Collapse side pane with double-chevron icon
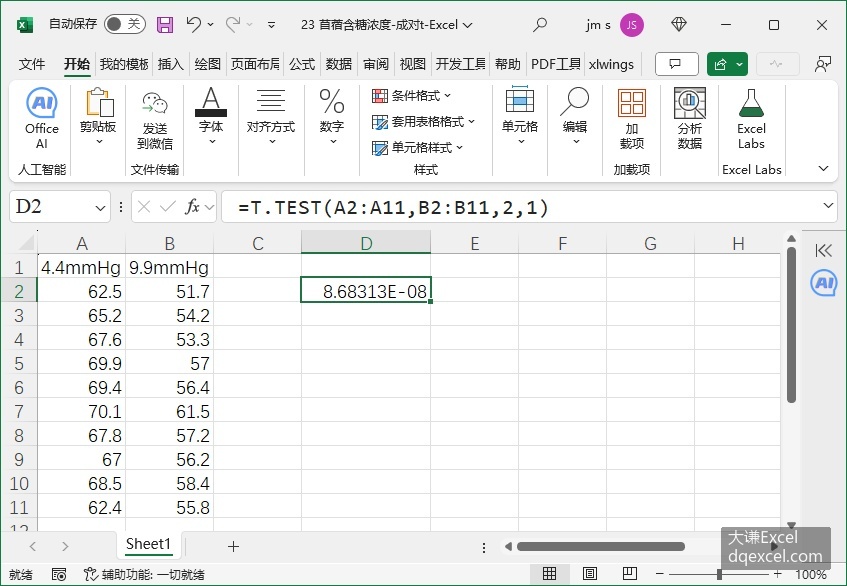The height and width of the screenshot is (586, 847). click(x=823, y=250)
